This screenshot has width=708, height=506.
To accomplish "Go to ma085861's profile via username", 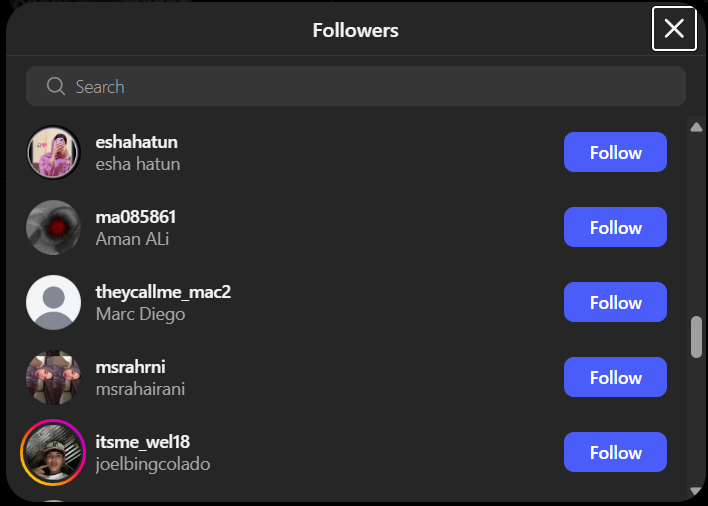I will pos(136,217).
